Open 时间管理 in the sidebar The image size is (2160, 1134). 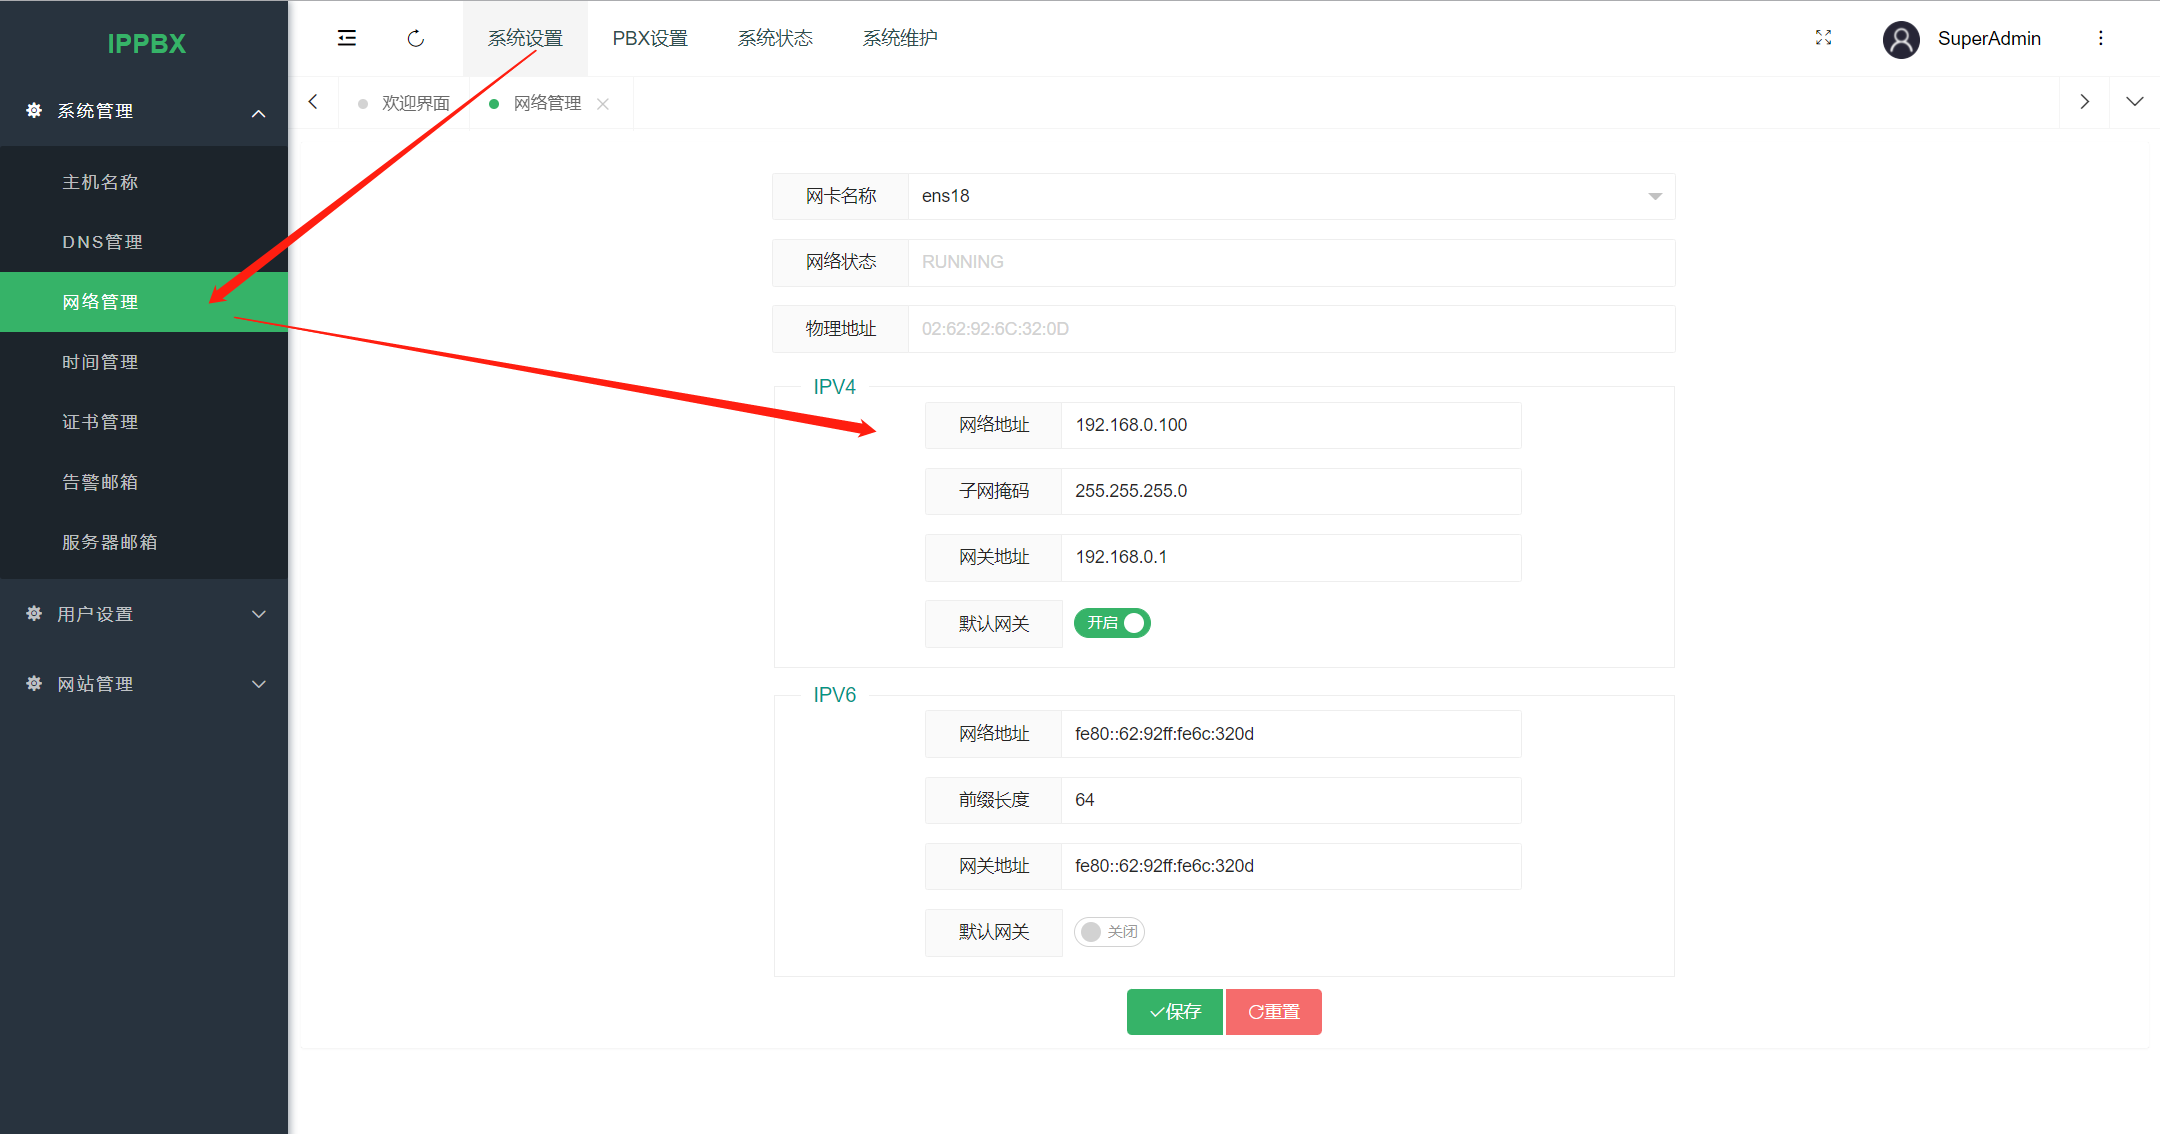pos(144,362)
